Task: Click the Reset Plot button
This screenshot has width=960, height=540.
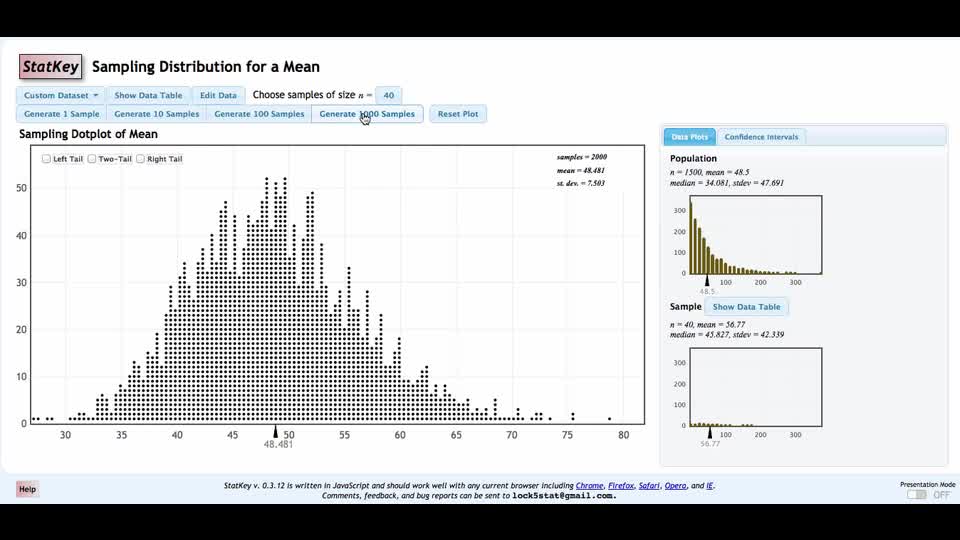Action: point(458,114)
